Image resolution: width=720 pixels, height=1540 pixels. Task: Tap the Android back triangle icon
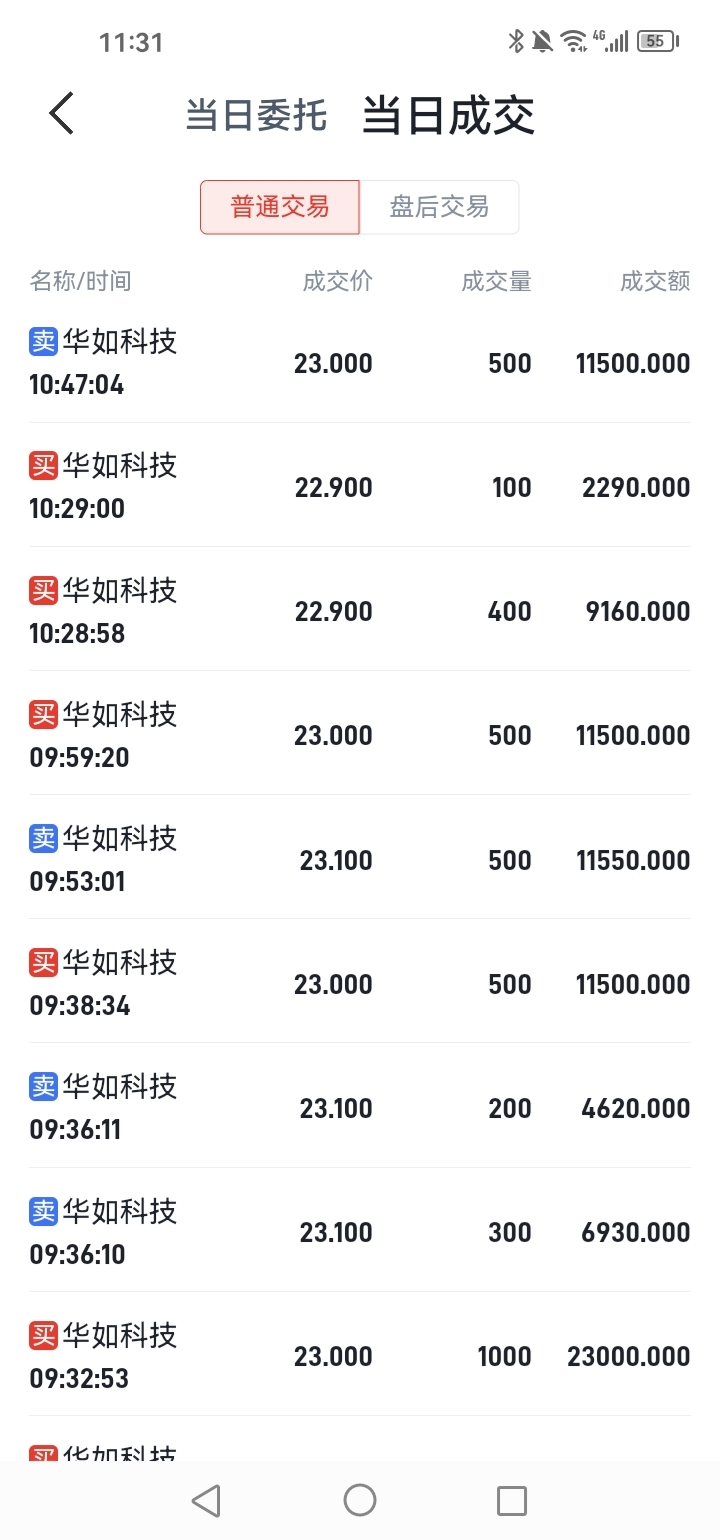pos(206,1500)
